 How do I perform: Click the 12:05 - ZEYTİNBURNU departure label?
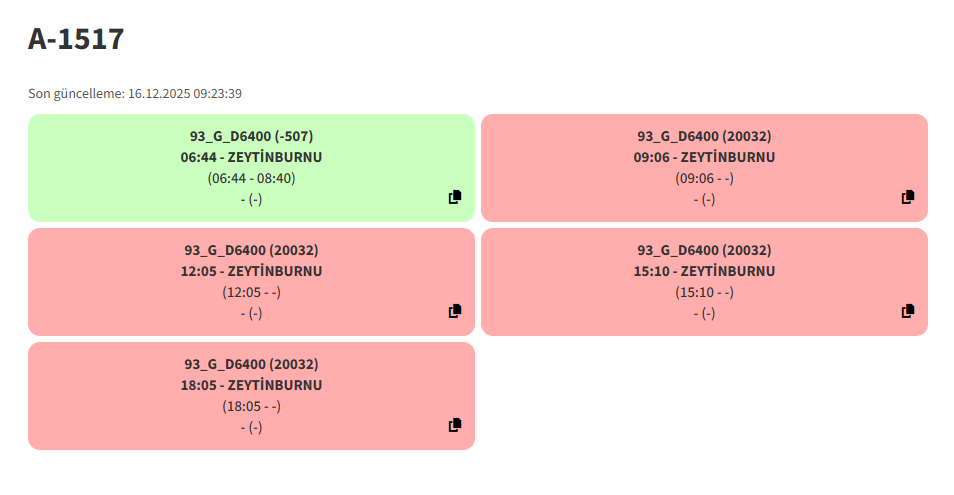(x=251, y=271)
